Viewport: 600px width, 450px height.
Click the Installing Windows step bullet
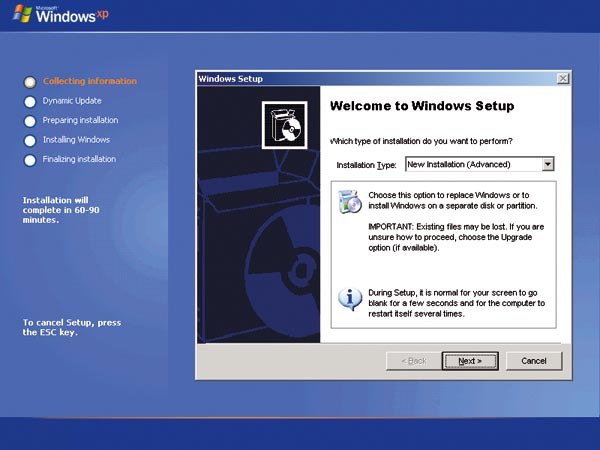(x=30, y=140)
